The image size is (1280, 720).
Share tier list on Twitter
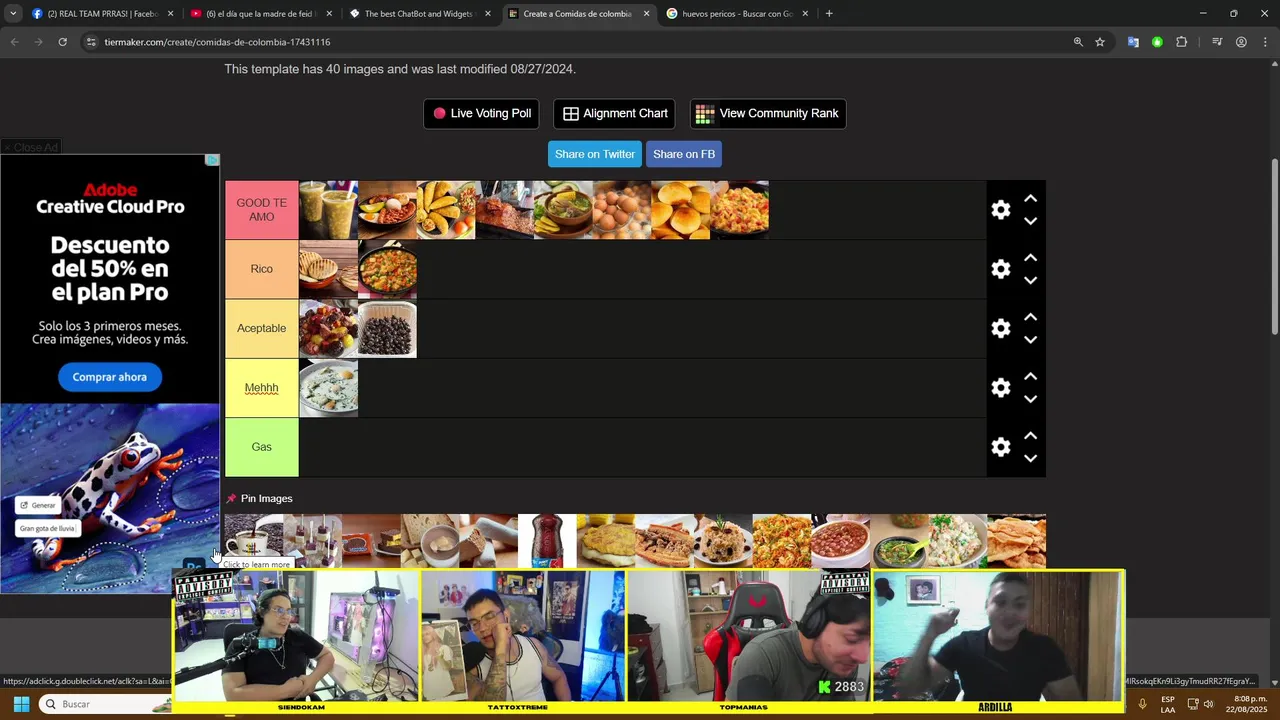pos(595,154)
